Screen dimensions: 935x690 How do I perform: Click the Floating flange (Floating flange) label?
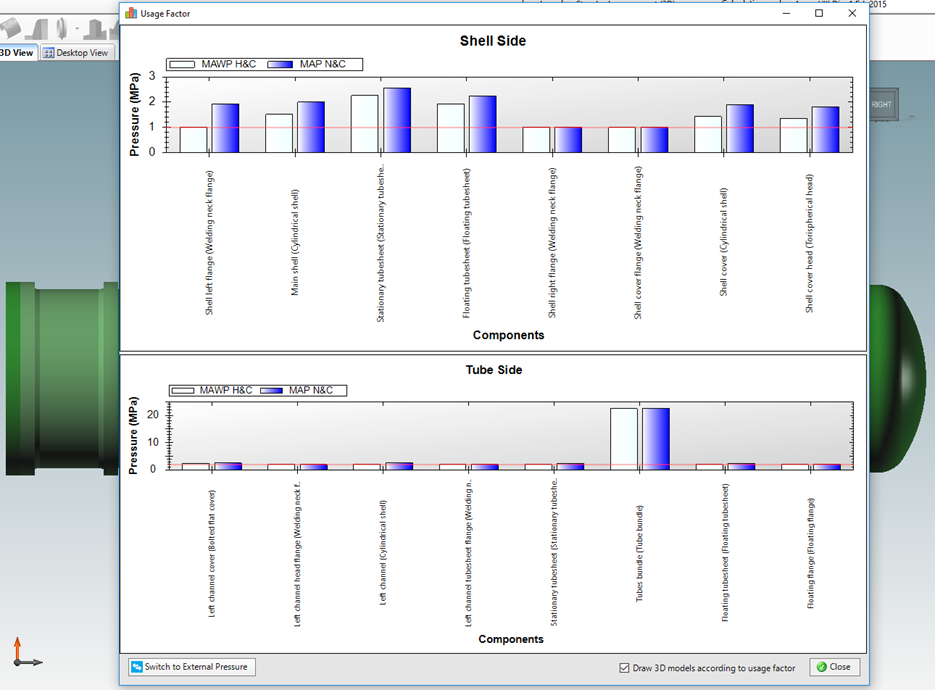[810, 553]
